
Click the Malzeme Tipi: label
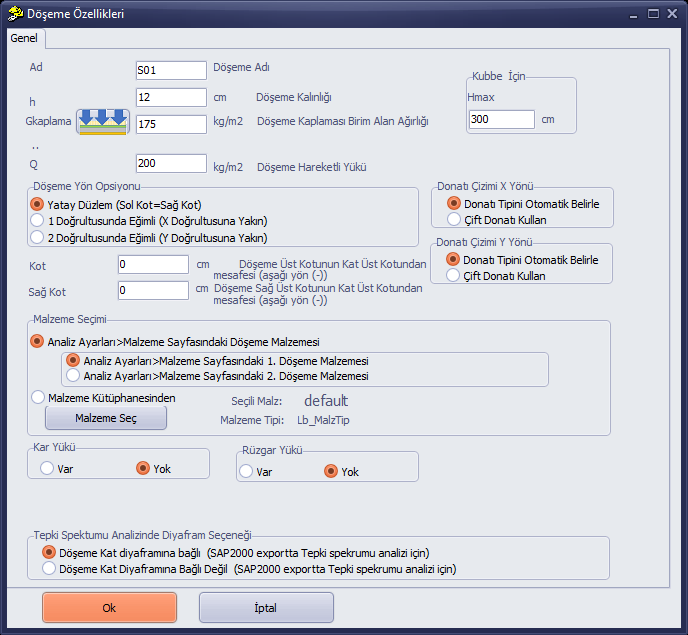[252, 420]
